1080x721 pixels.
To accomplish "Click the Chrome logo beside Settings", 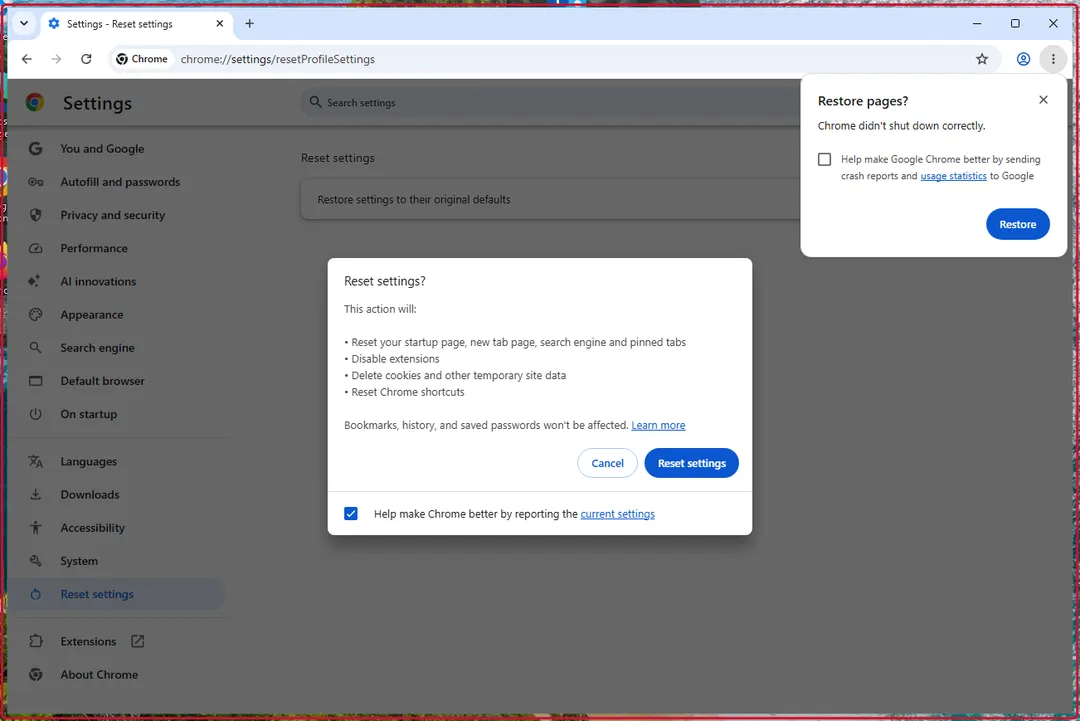I will [x=34, y=103].
